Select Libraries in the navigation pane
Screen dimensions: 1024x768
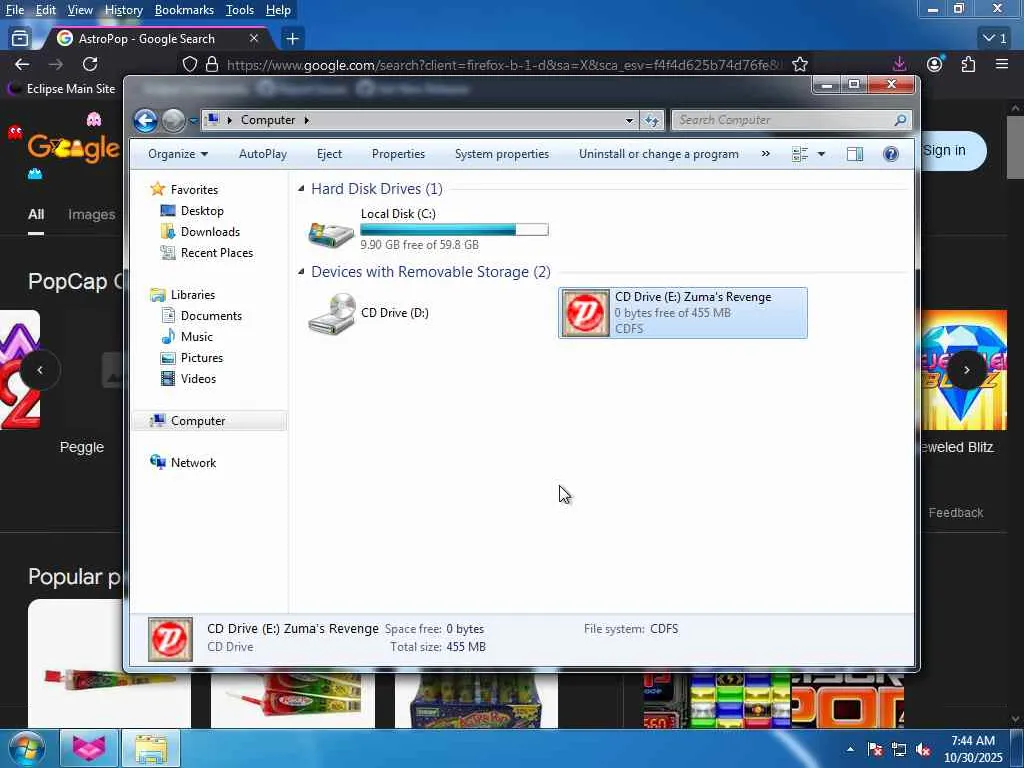pos(193,295)
